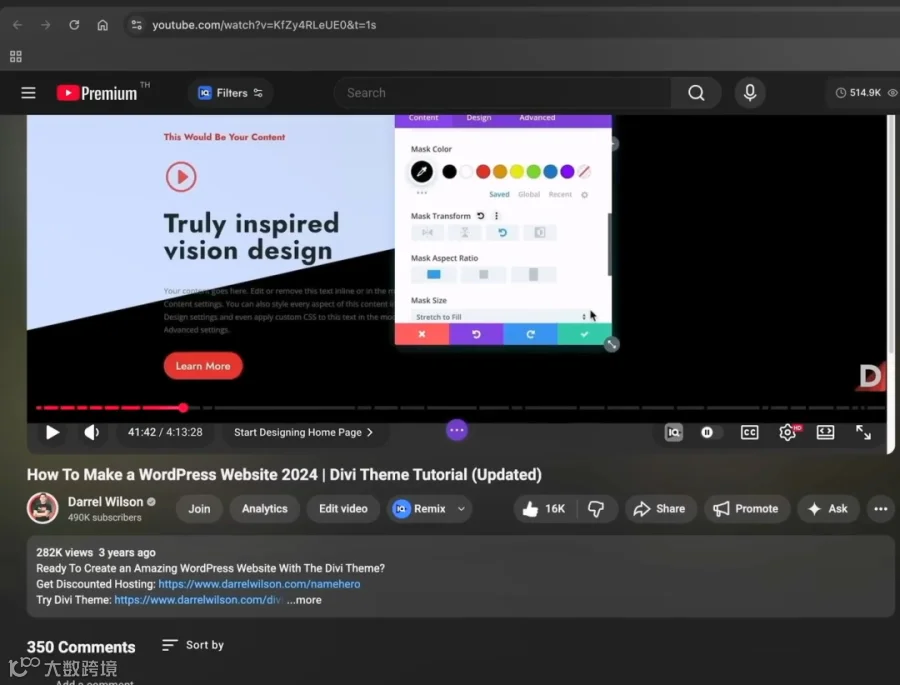
Task: Click the rotate mask transform button
Action: tap(502, 233)
